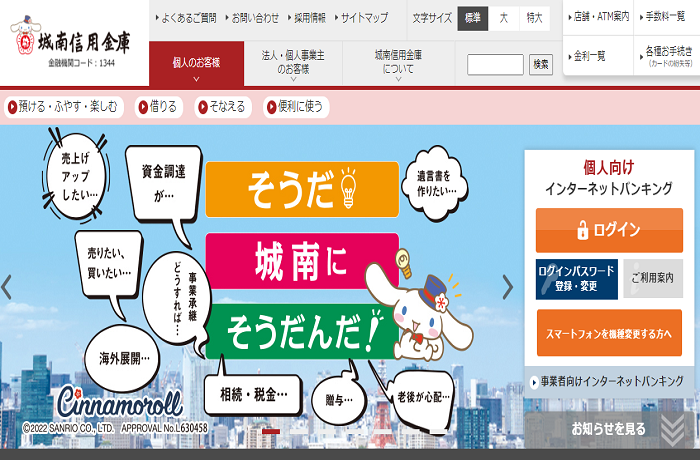Click the padlock icon on ログイン
Viewport: 700px width, 460px height.
coord(583,230)
